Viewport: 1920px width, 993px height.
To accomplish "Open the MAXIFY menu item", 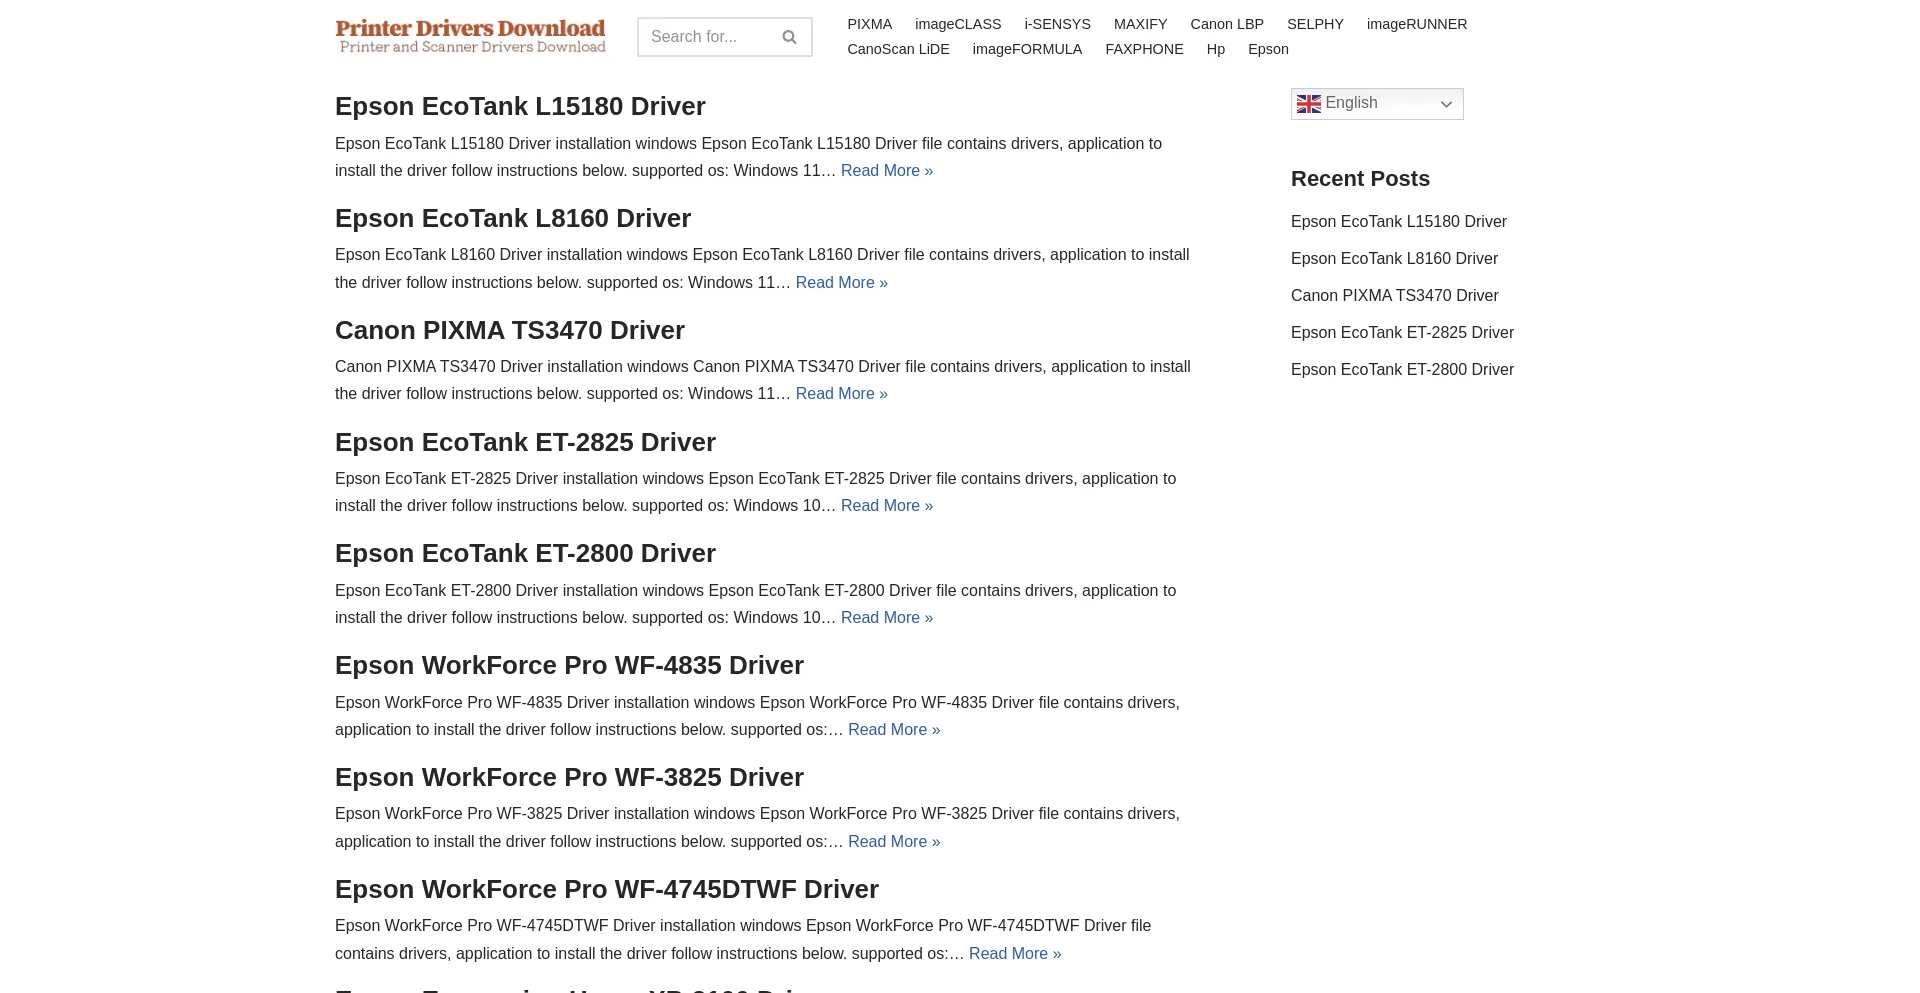I will [1140, 24].
